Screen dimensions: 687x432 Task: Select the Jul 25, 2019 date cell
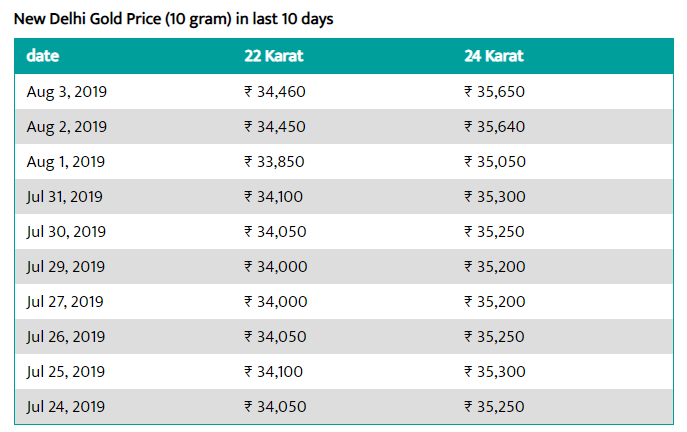coord(66,372)
